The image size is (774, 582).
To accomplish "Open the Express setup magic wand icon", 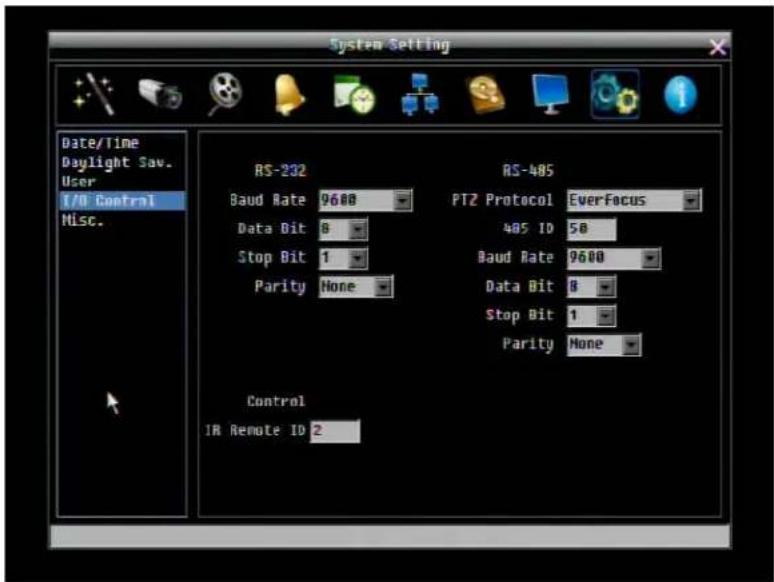I will [x=93, y=94].
